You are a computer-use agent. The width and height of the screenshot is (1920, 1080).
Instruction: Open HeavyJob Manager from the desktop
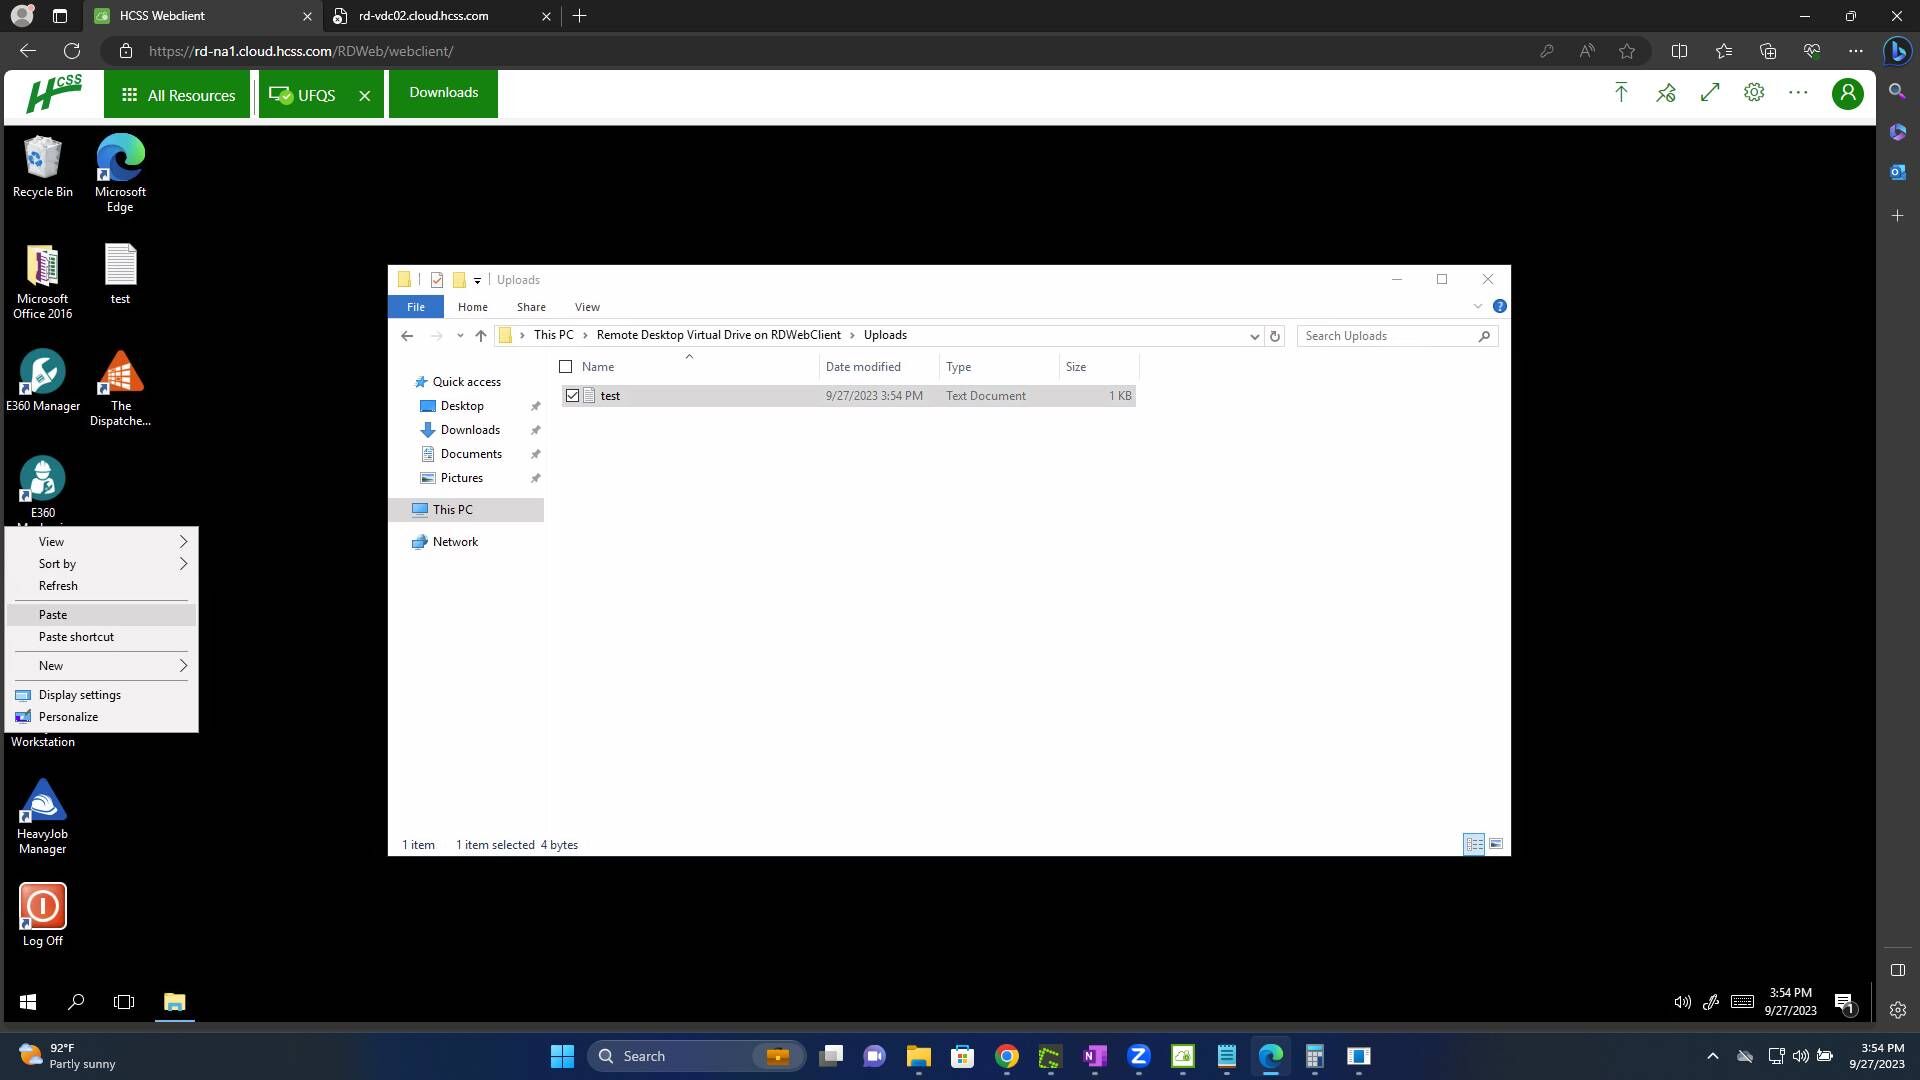(x=42, y=800)
